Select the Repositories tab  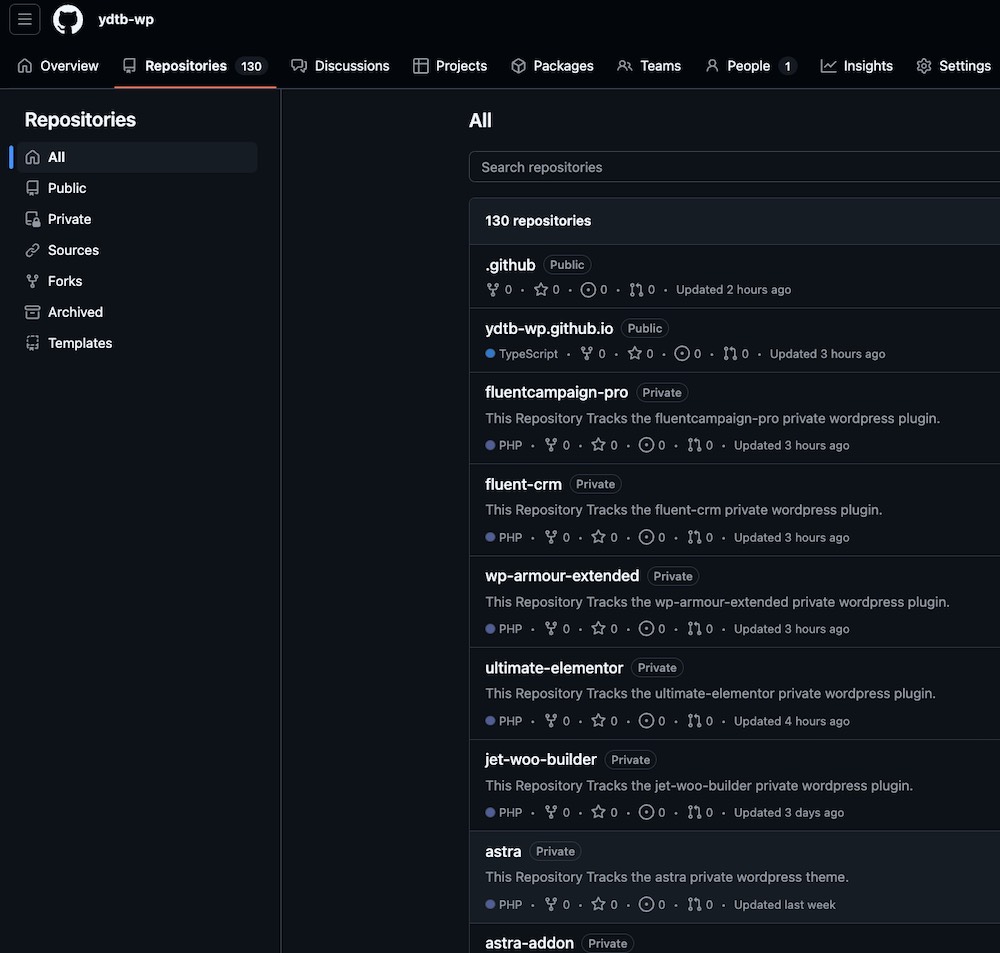(x=195, y=66)
